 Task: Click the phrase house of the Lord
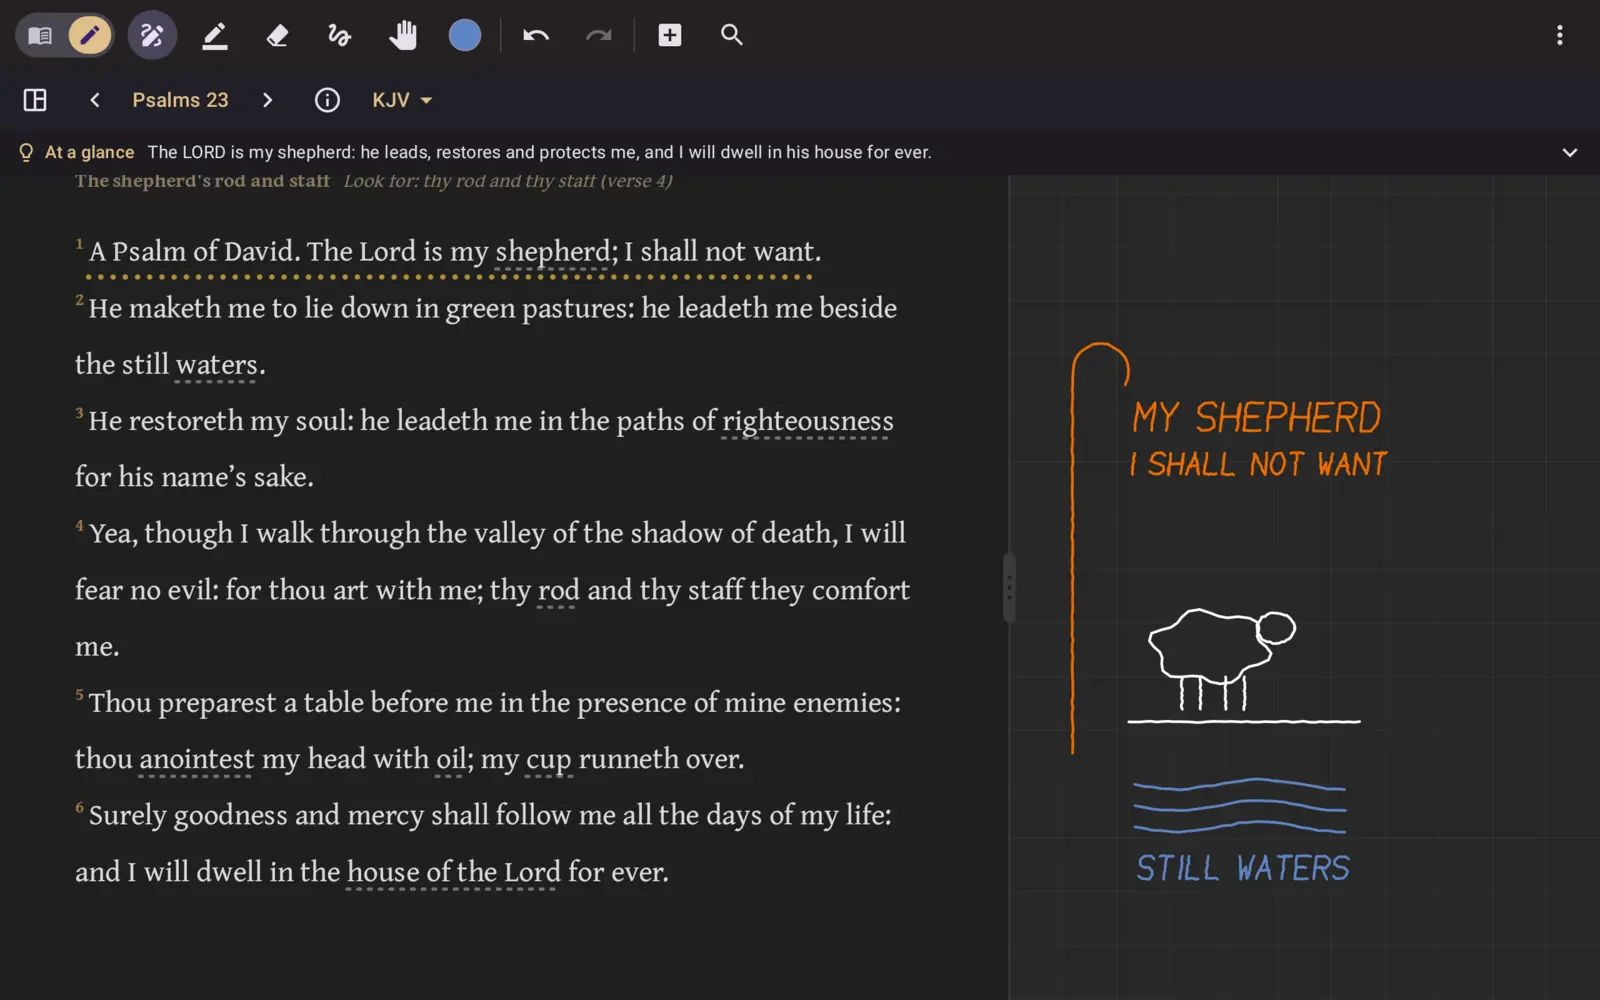pos(454,872)
